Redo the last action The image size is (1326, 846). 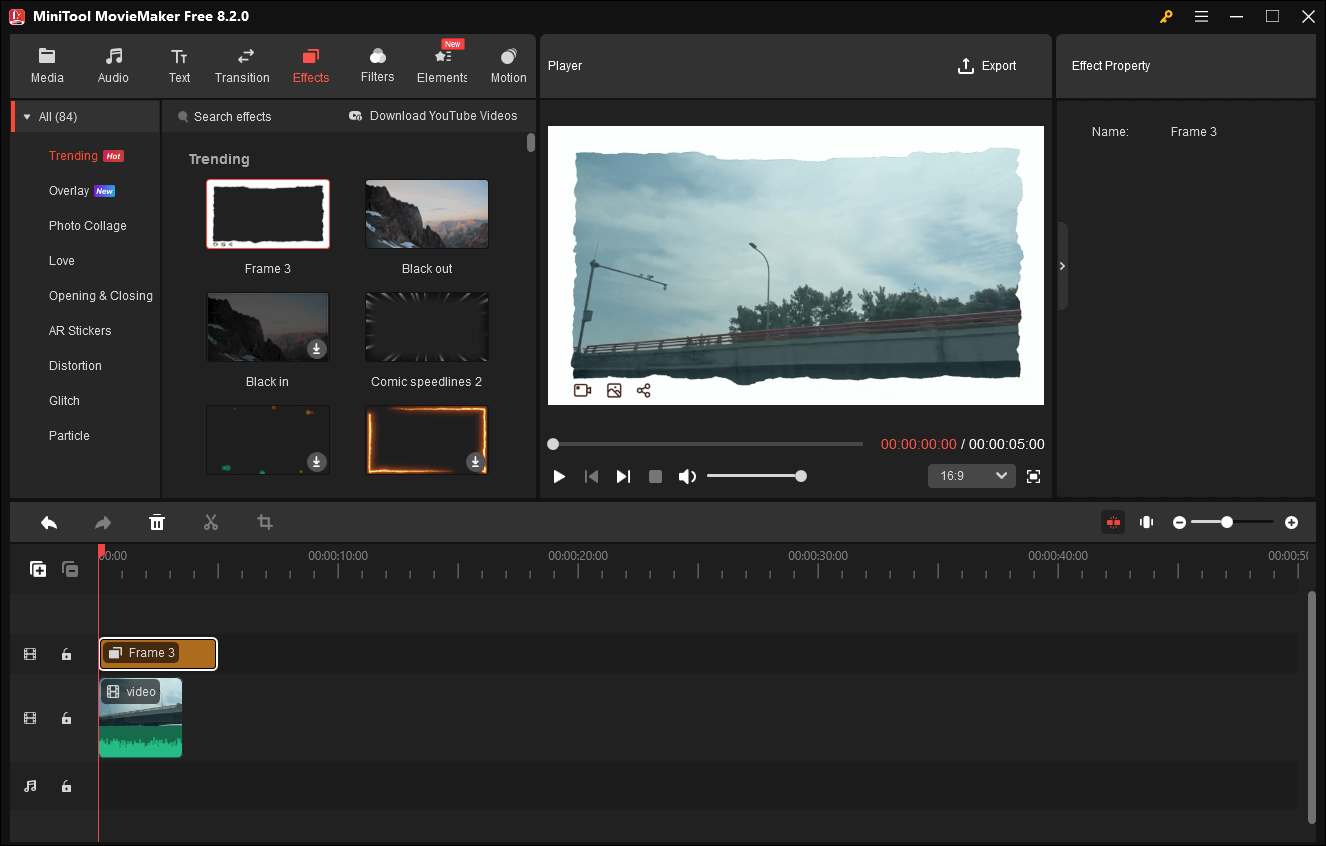point(103,522)
